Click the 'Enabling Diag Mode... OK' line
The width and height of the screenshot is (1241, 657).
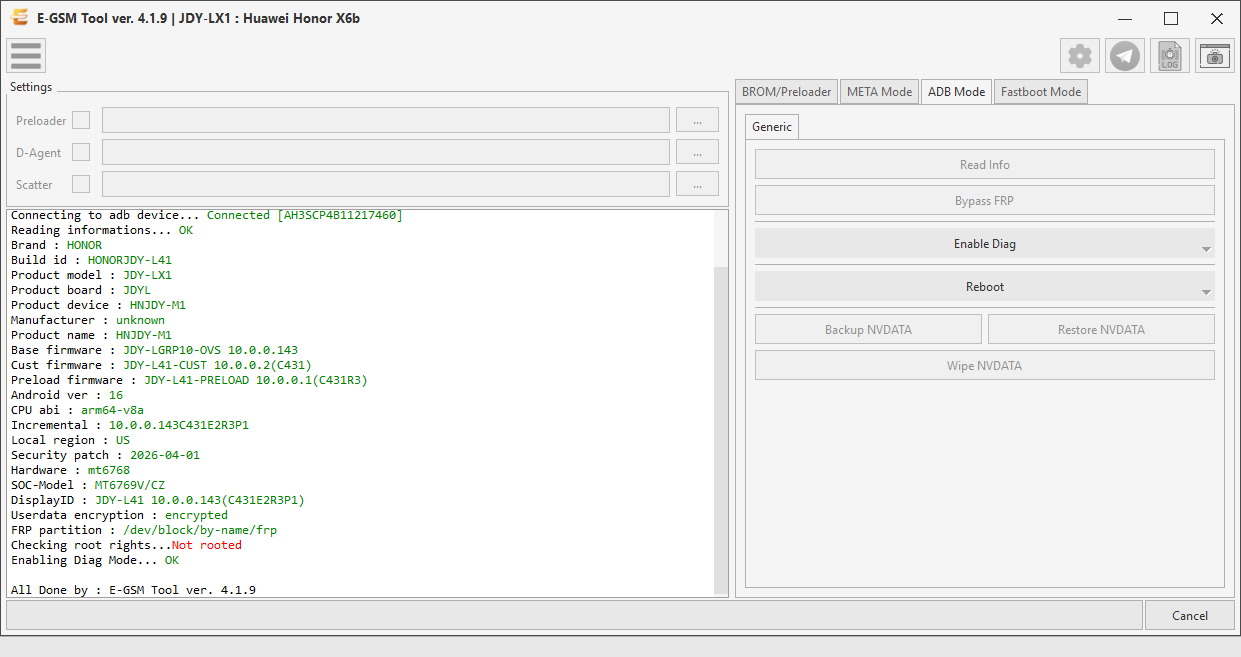coord(95,560)
